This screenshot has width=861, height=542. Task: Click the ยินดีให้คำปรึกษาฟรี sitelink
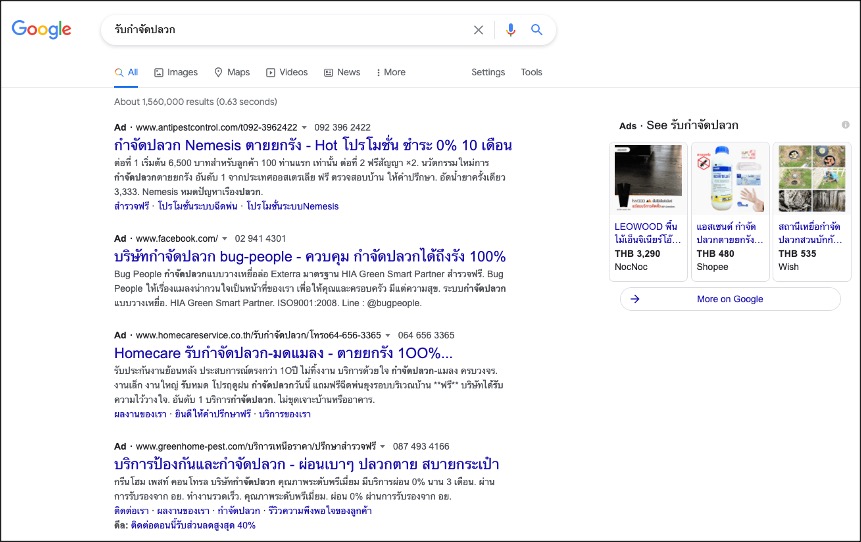[213, 414]
